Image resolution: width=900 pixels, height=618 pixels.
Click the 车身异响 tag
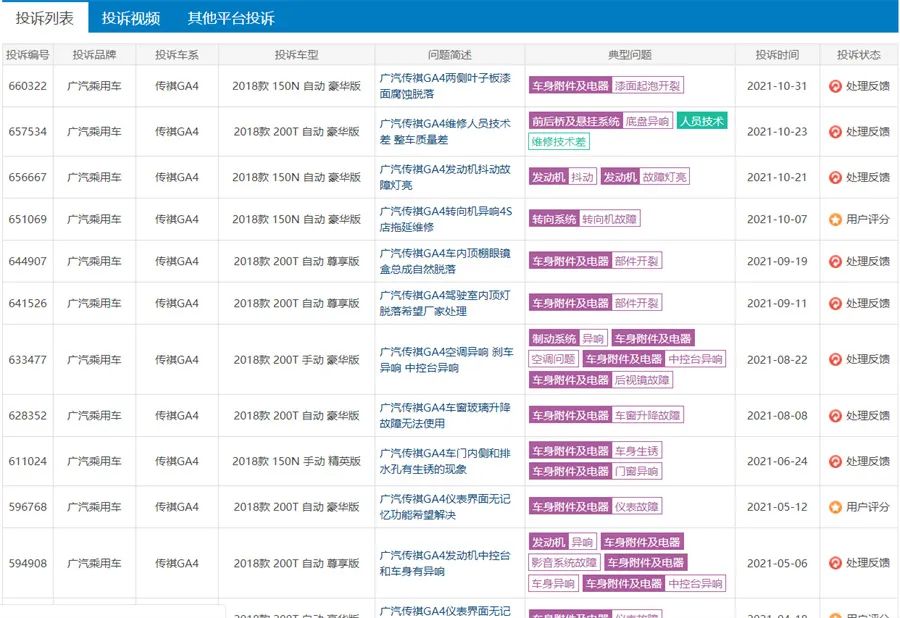[x=553, y=584]
